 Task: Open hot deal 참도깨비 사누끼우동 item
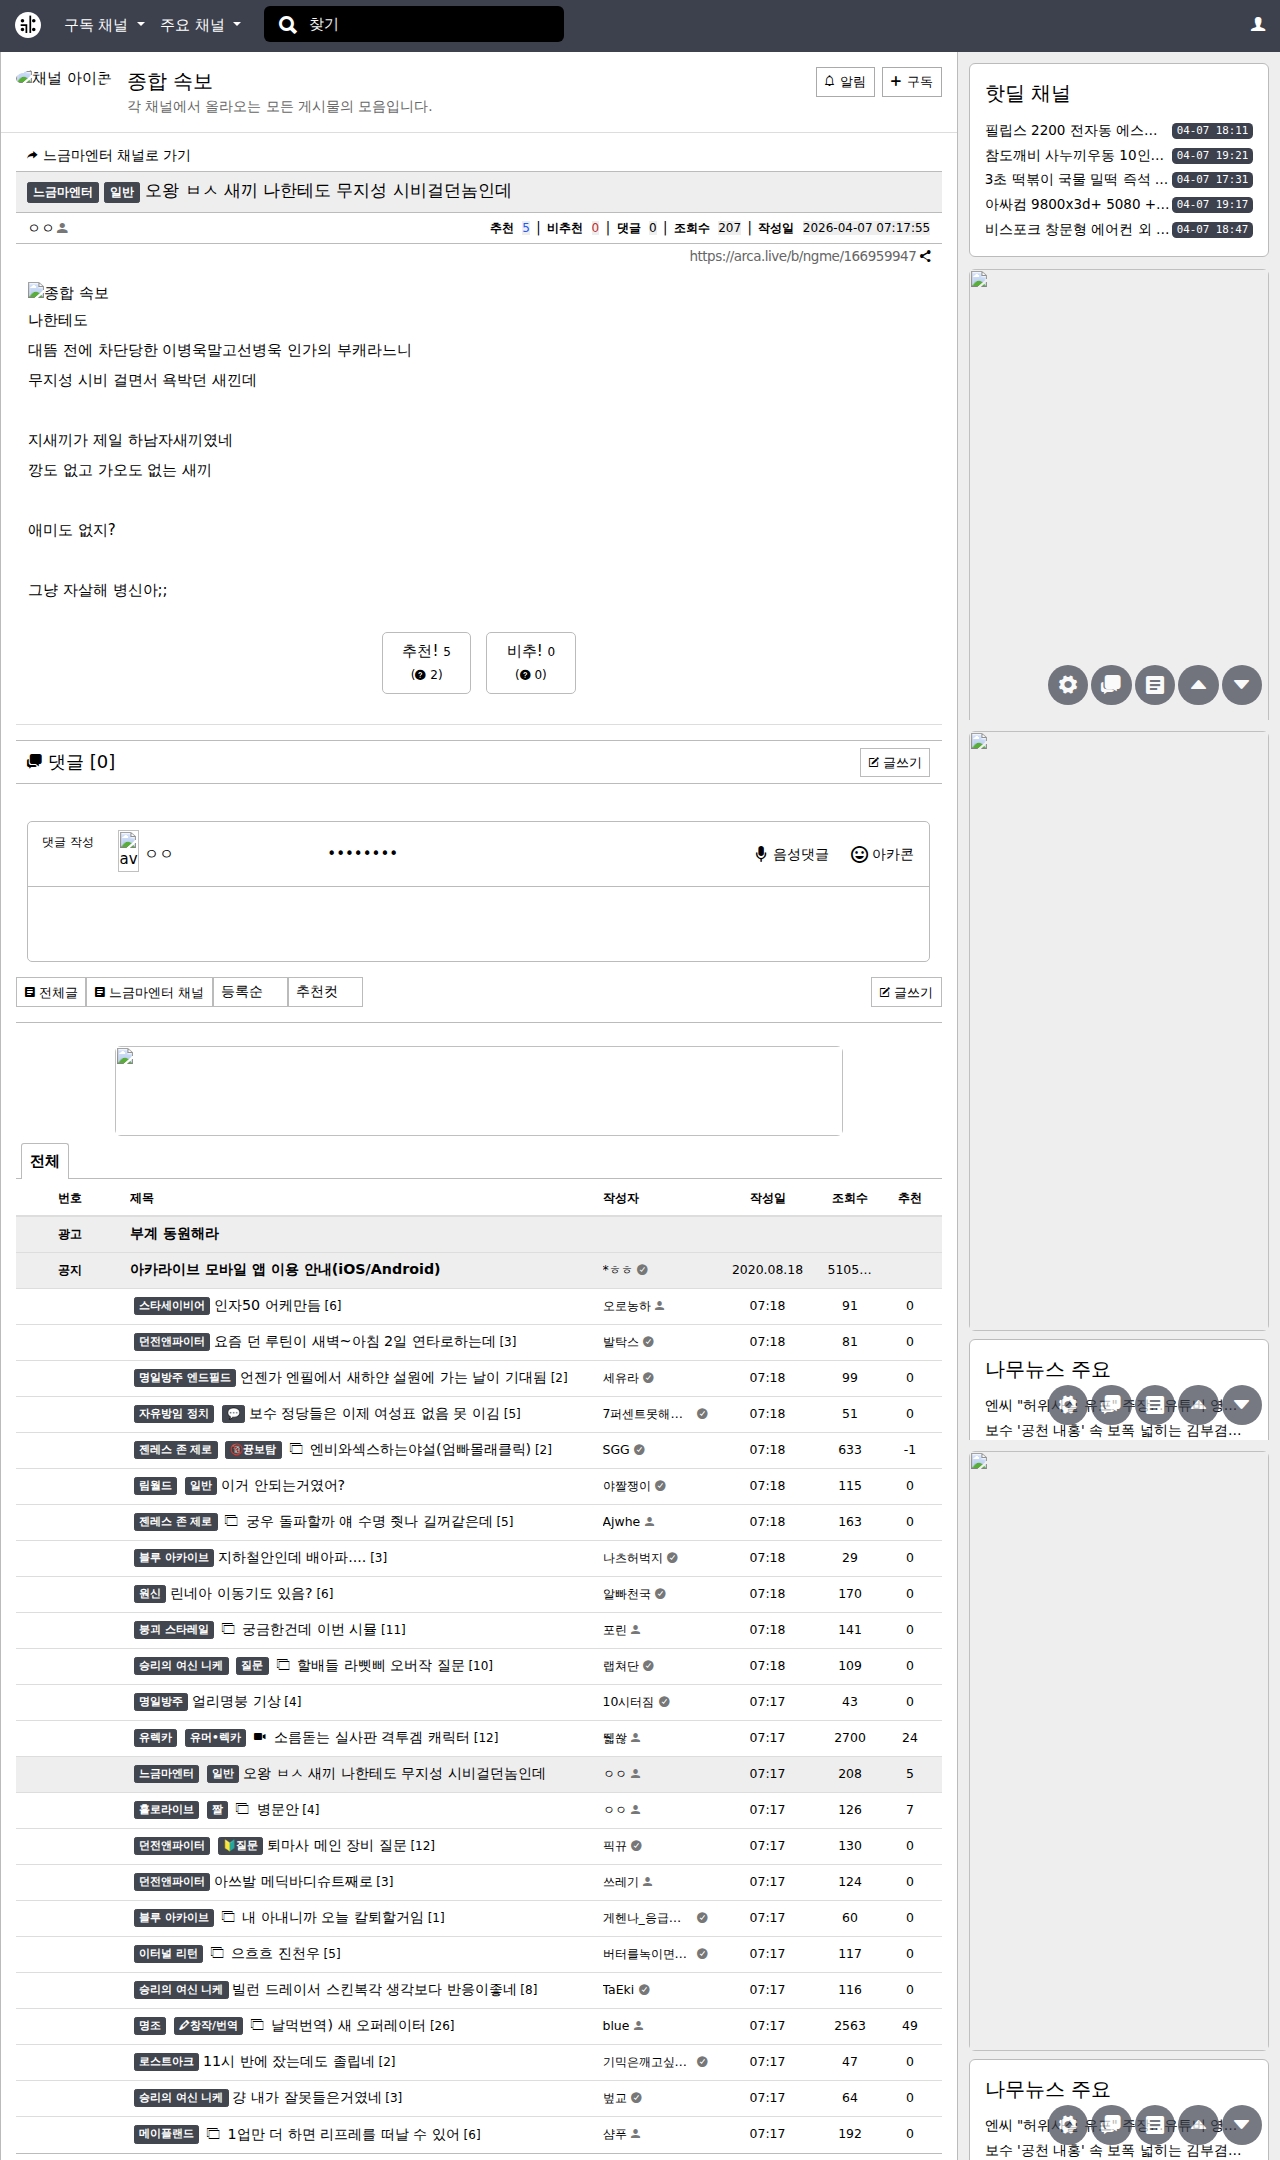[x=1074, y=155]
